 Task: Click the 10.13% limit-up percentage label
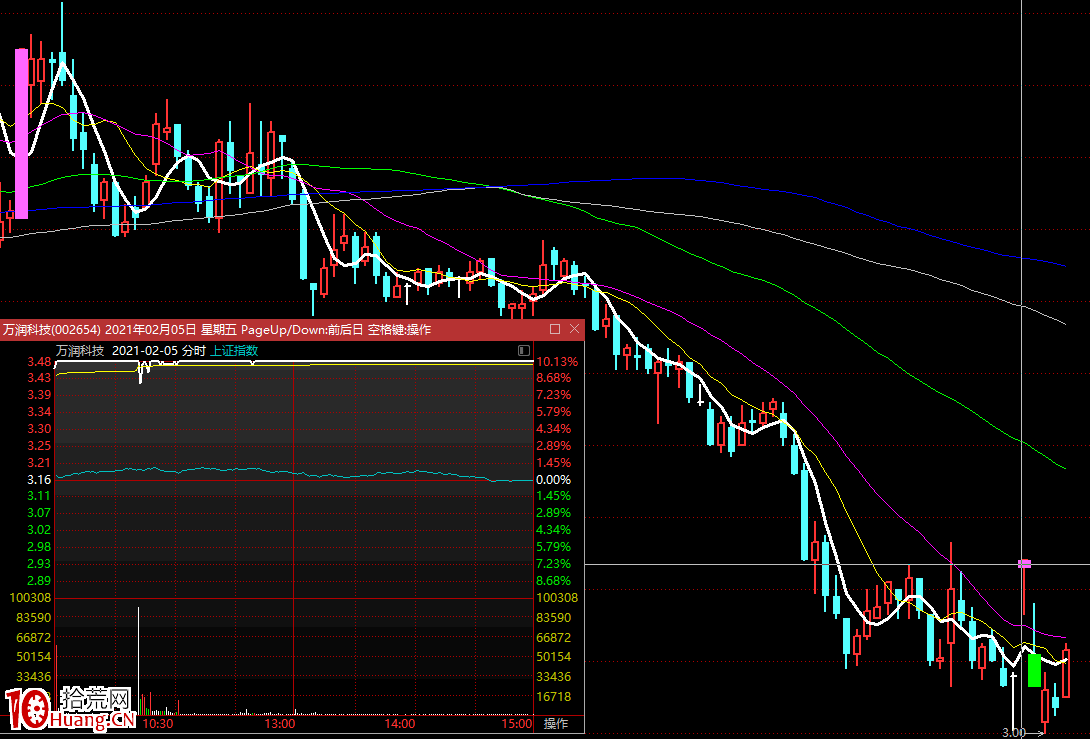(556, 362)
